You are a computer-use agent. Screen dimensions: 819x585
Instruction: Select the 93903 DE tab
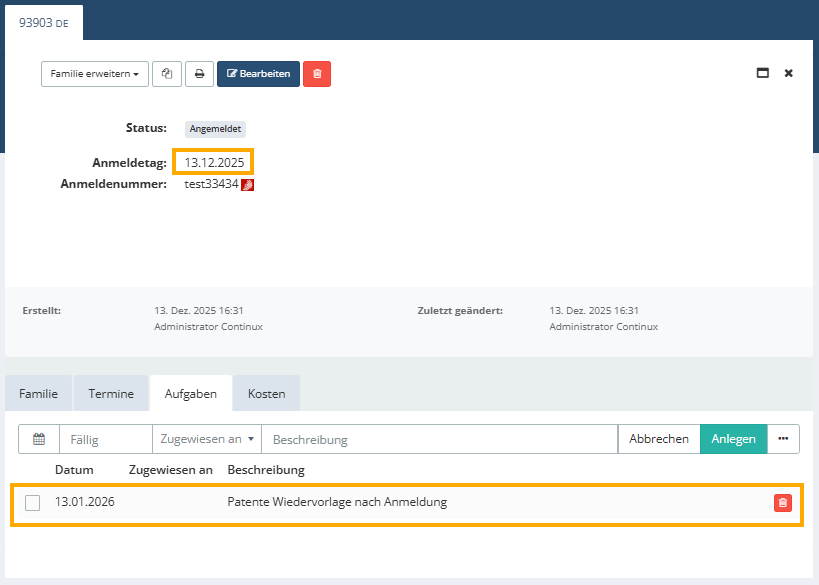pos(44,23)
